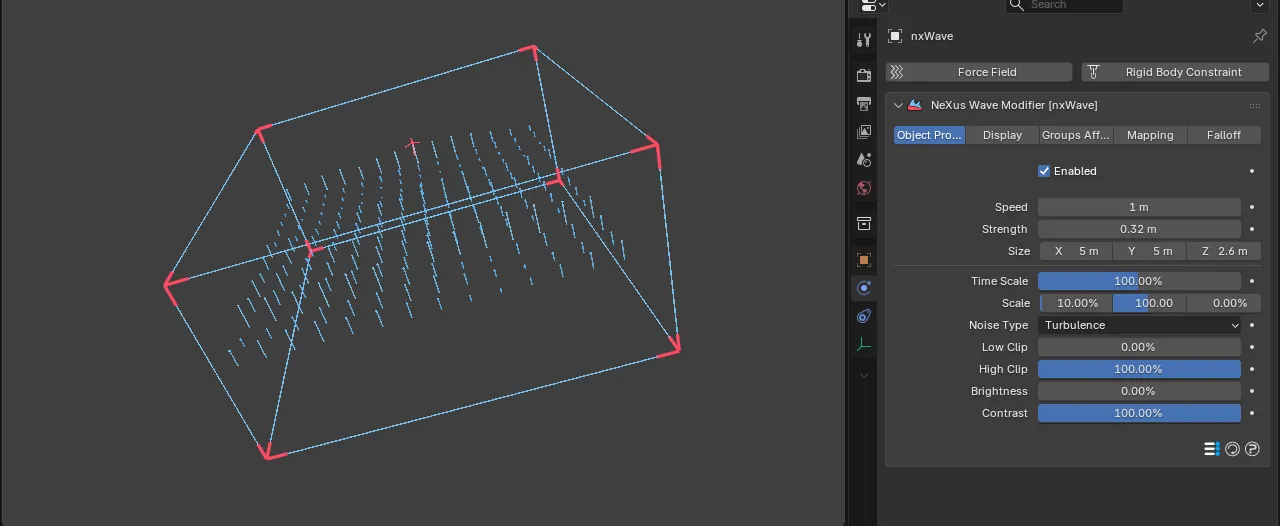Open the Object properties tab
The image size is (1280, 526).
pyautogui.click(x=864, y=259)
